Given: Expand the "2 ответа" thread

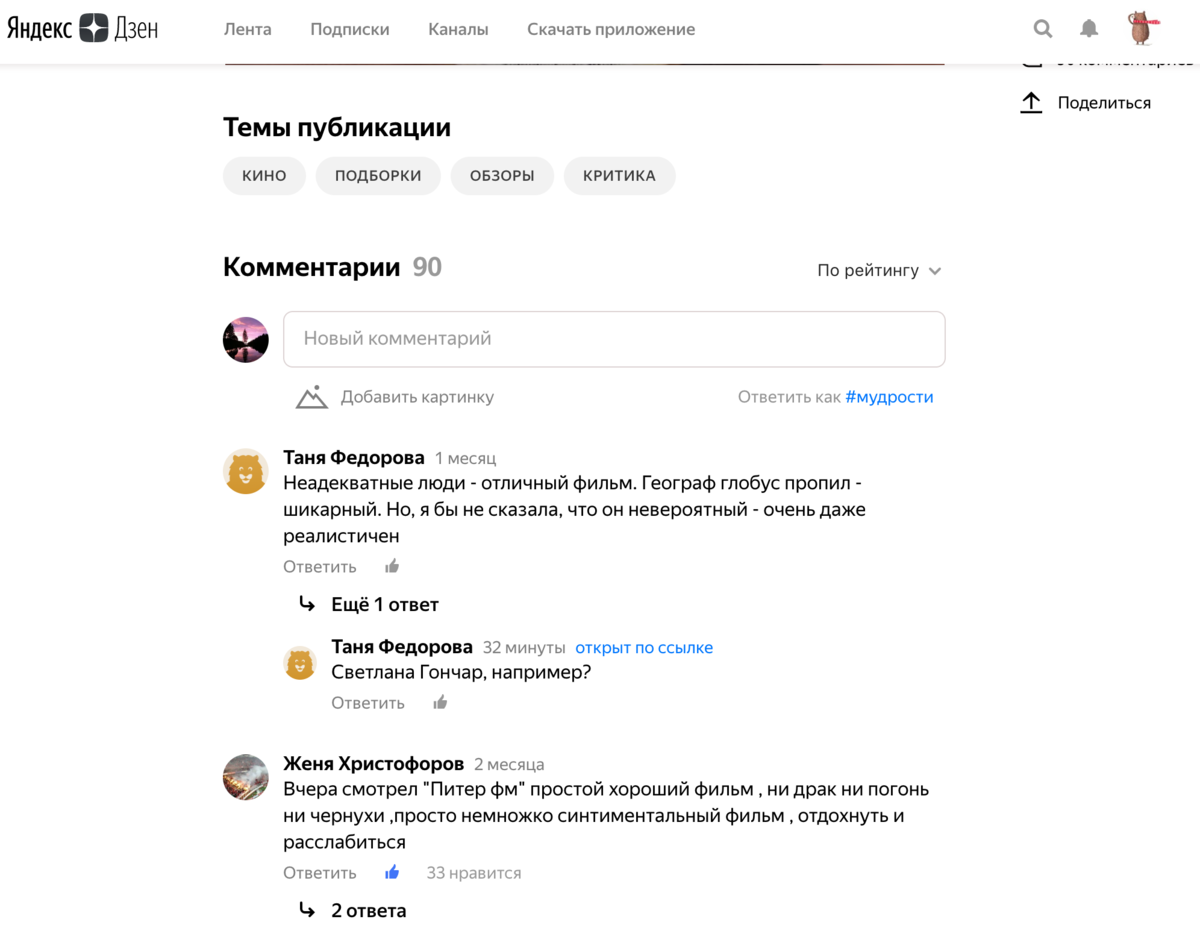Looking at the screenshot, I should tap(368, 911).
